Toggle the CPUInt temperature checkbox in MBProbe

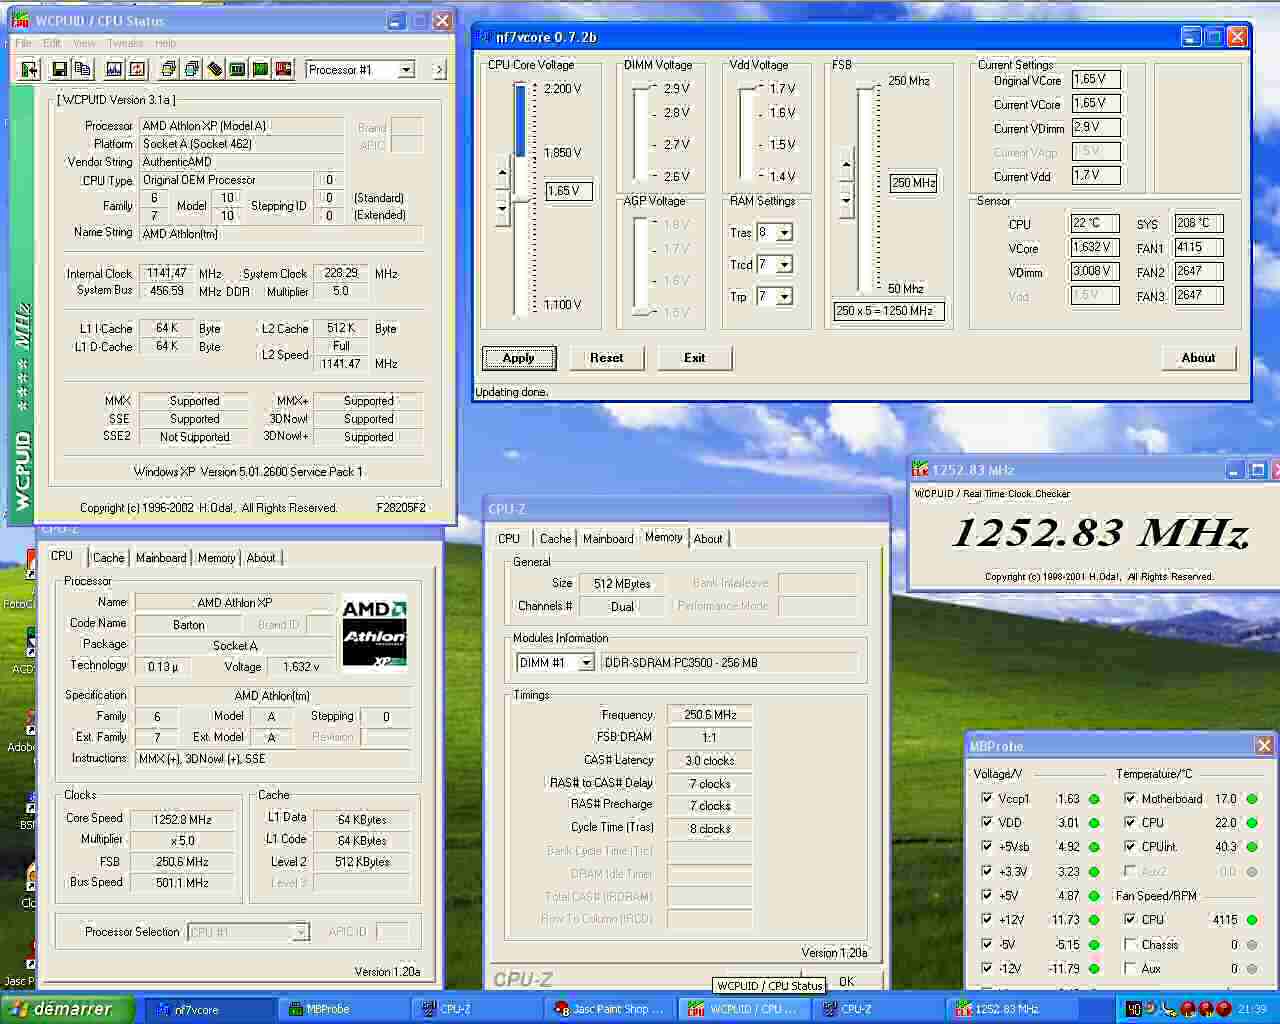[x=1130, y=846]
